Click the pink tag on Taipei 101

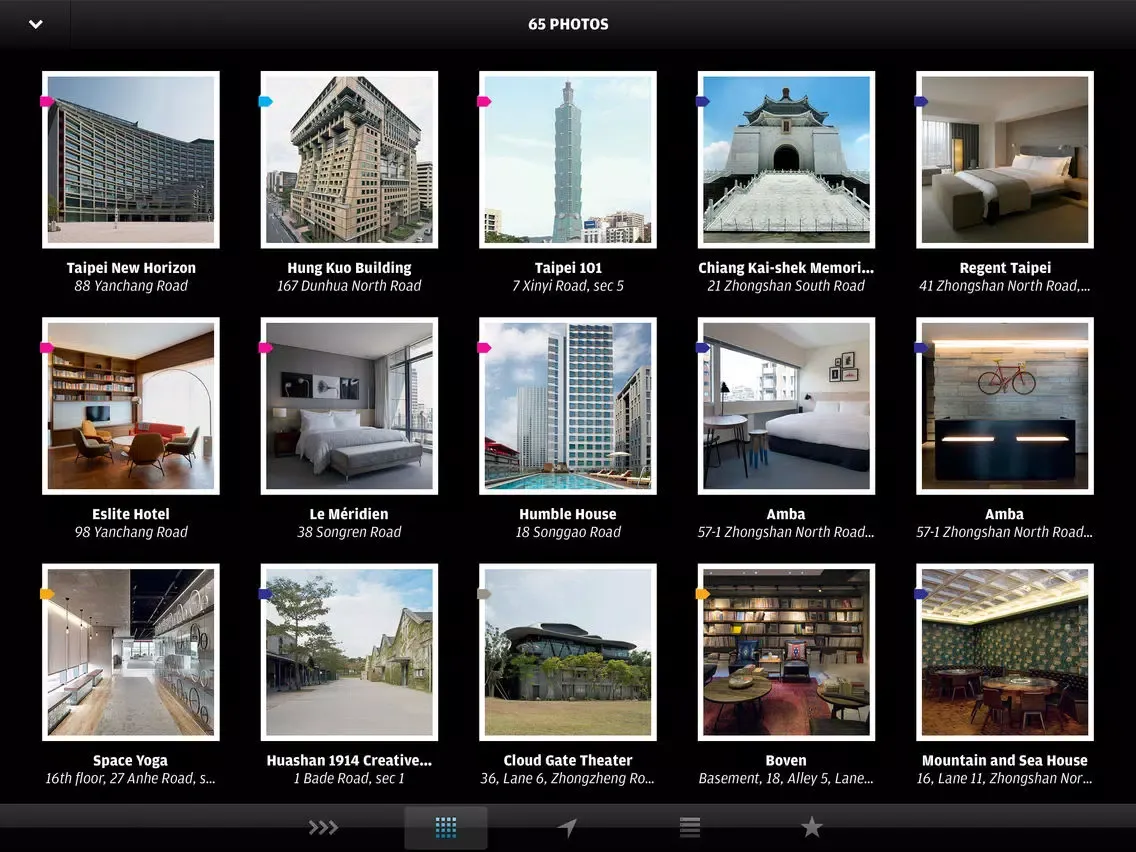pos(485,101)
